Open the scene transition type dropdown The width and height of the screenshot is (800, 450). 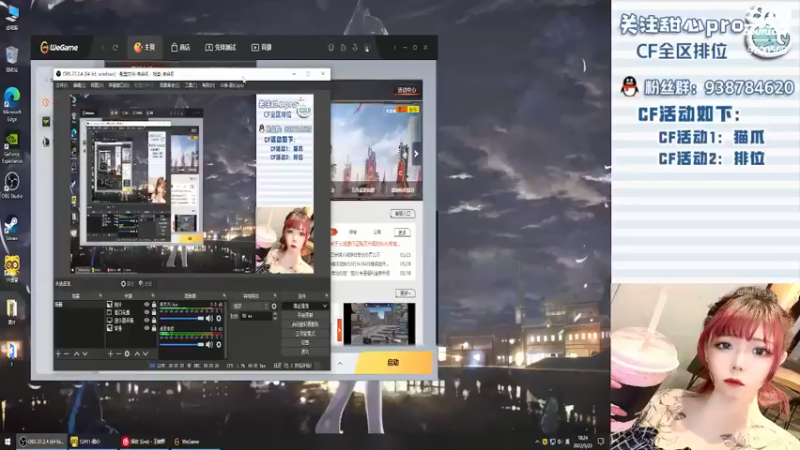[x=250, y=306]
